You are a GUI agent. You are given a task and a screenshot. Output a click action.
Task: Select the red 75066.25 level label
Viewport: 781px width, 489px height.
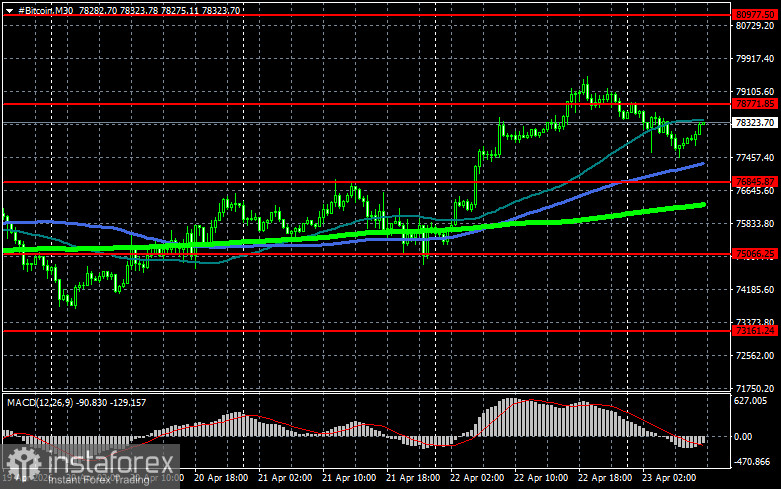[x=755, y=254]
